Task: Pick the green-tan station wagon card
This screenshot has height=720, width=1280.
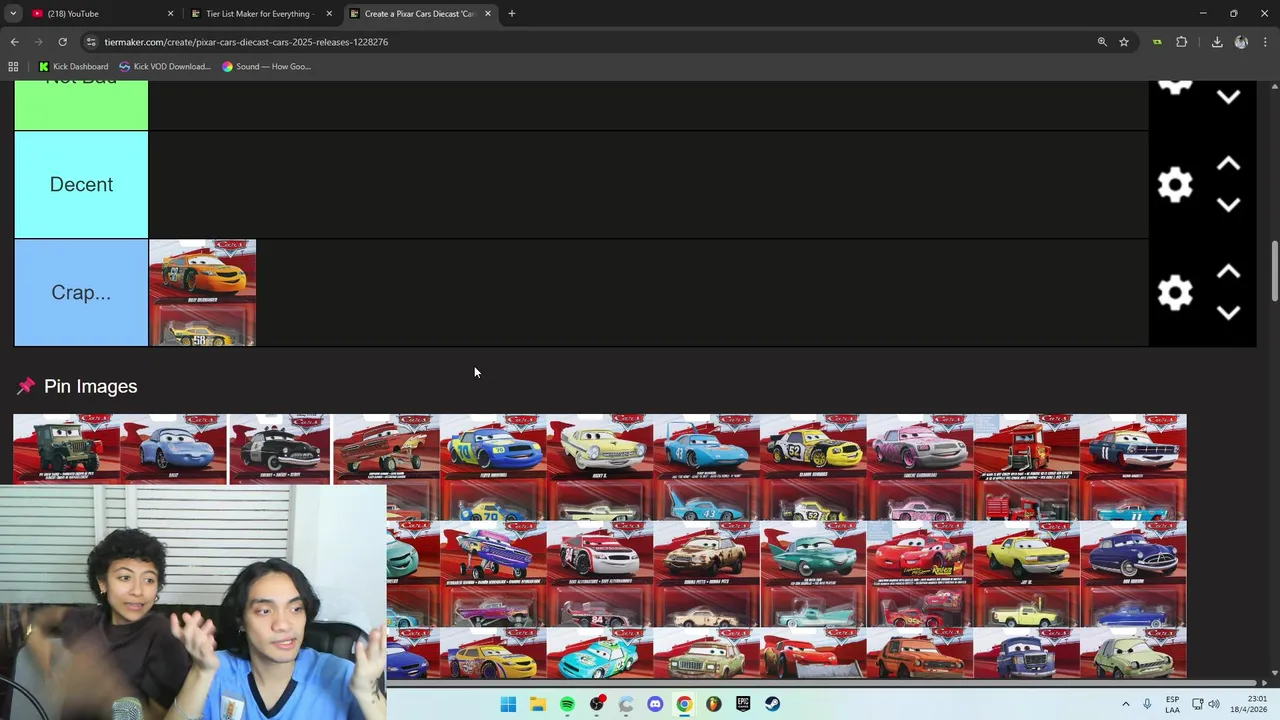Action: point(706,653)
